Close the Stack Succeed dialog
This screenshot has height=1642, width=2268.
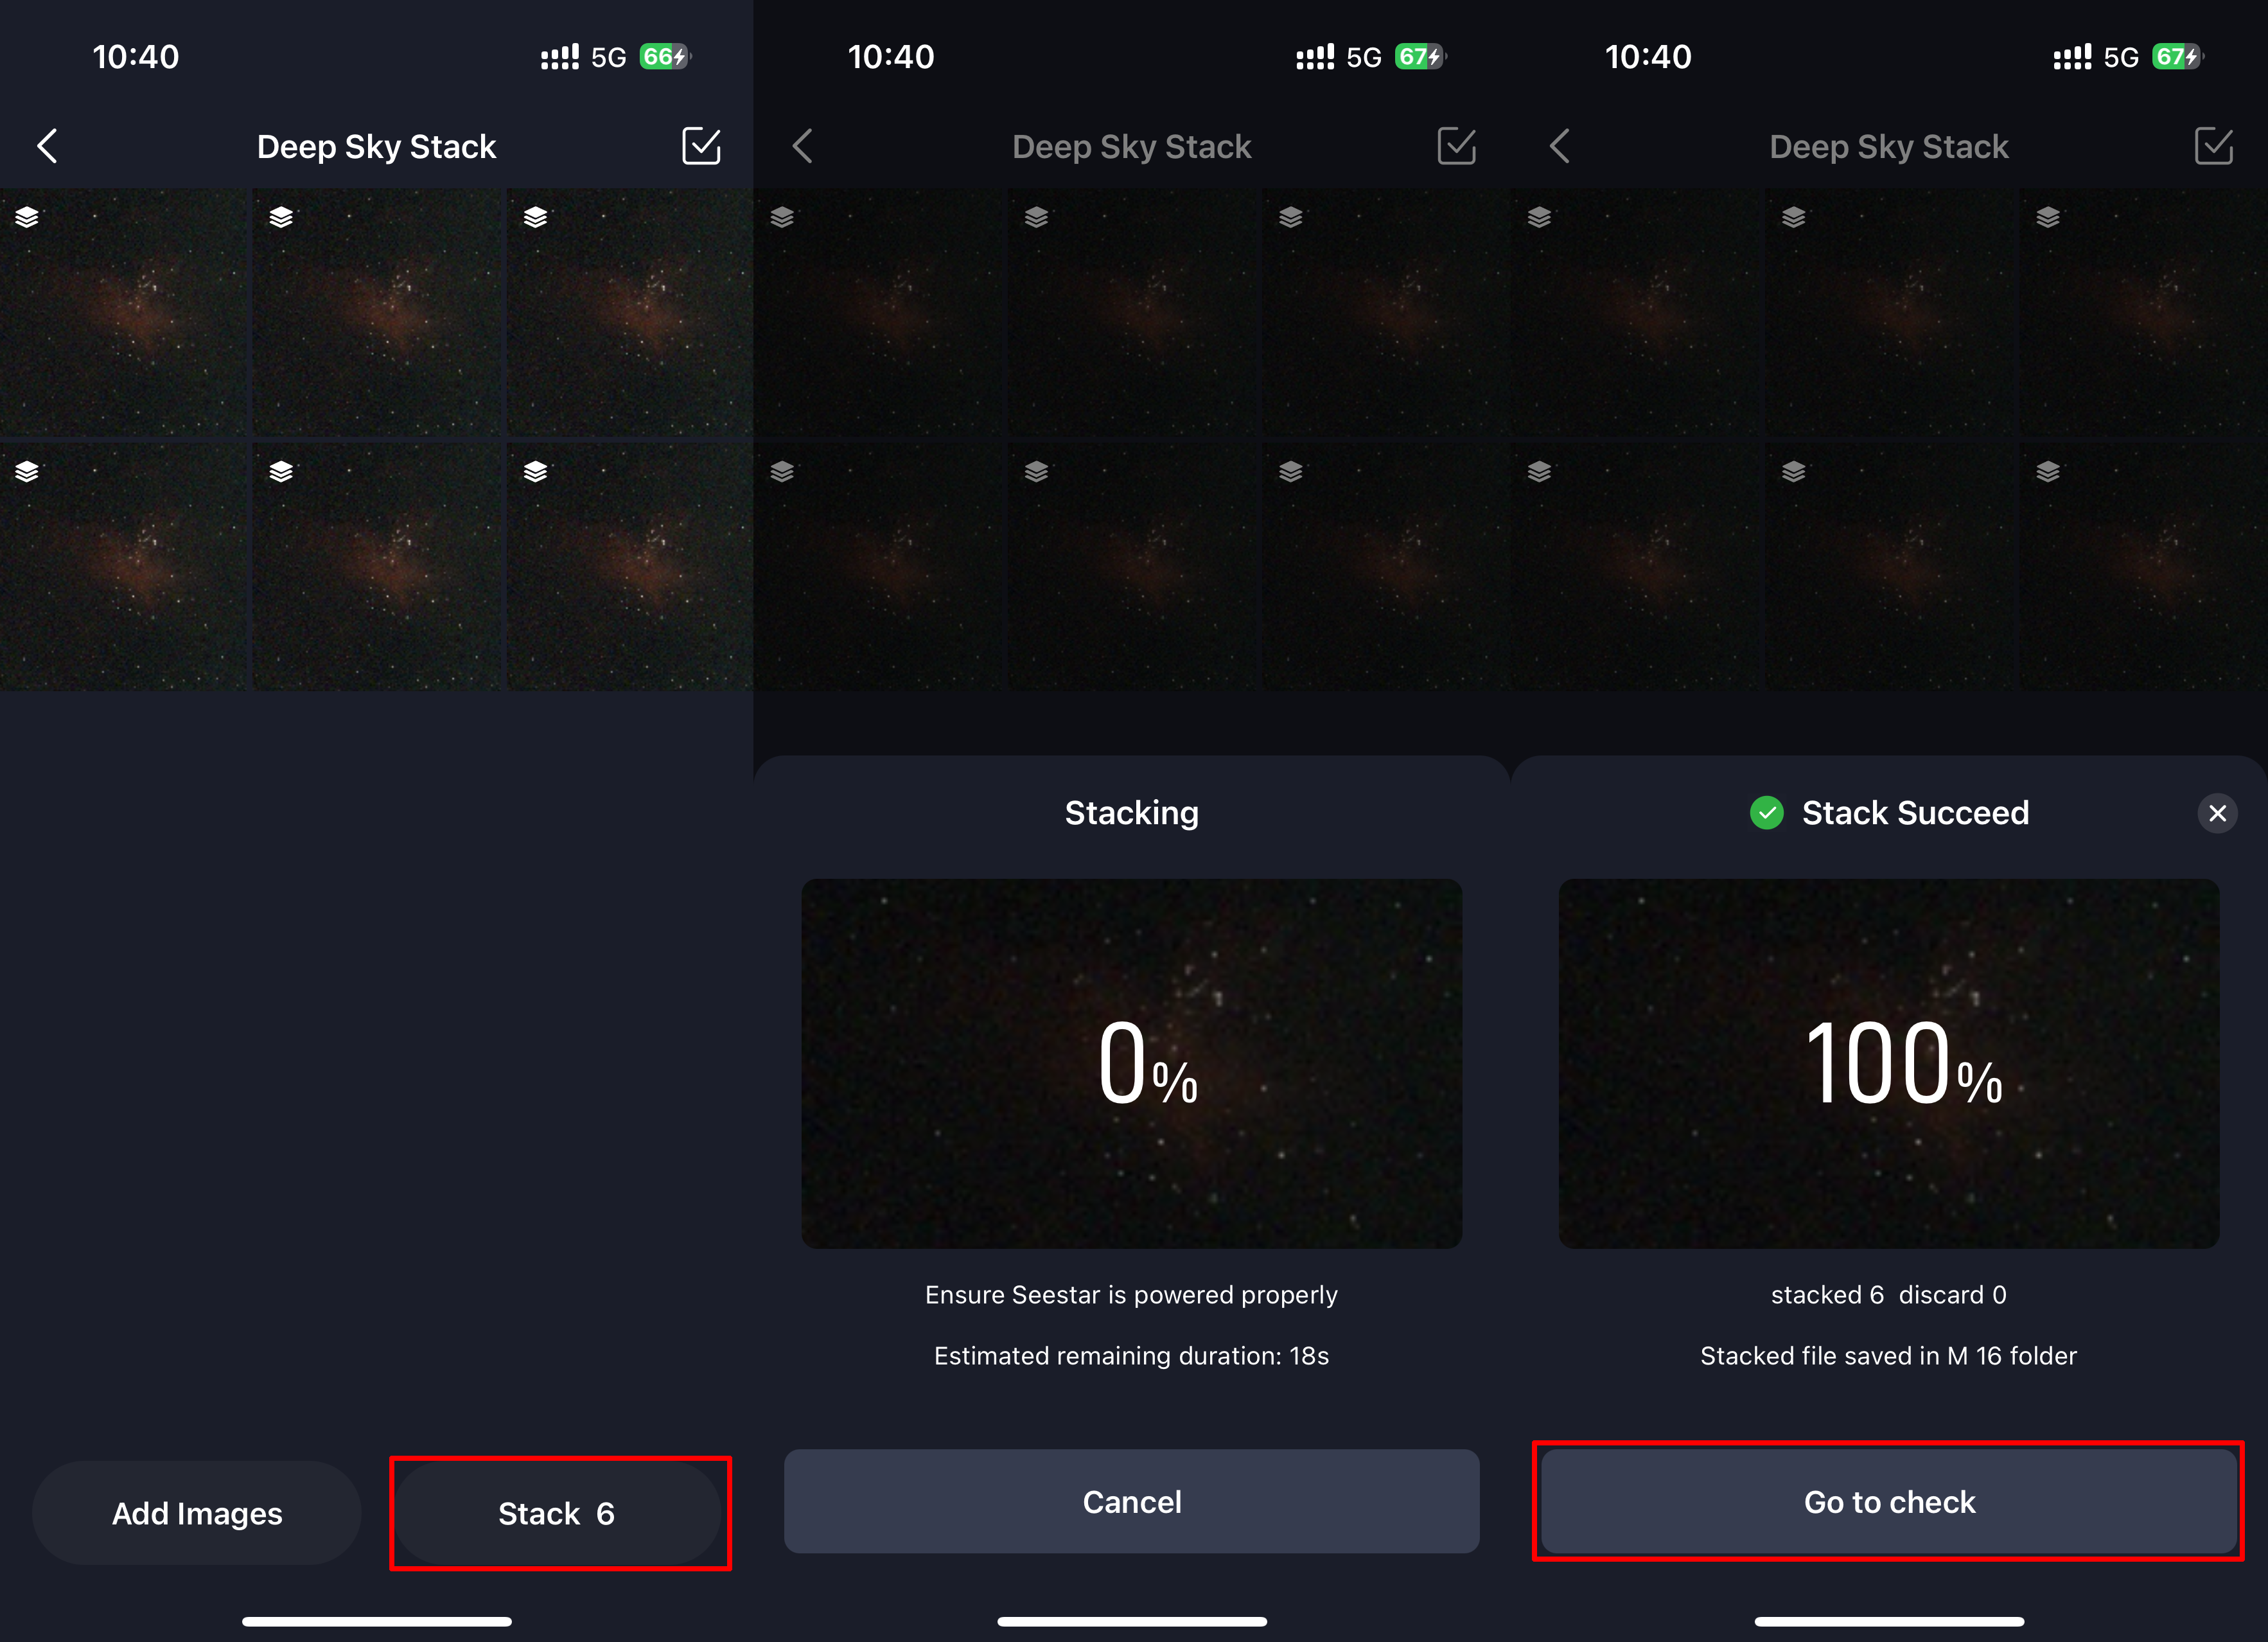coord(2216,813)
